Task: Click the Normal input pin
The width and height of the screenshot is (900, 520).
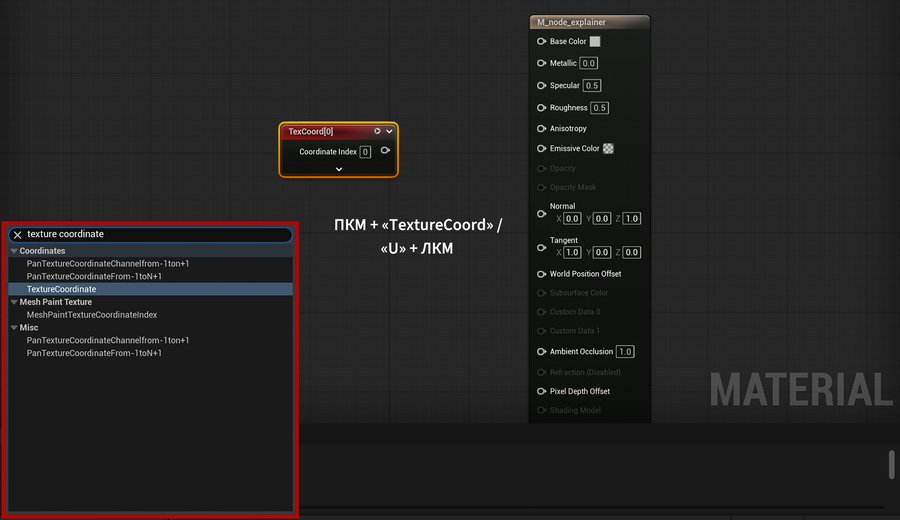Action: [x=541, y=214]
